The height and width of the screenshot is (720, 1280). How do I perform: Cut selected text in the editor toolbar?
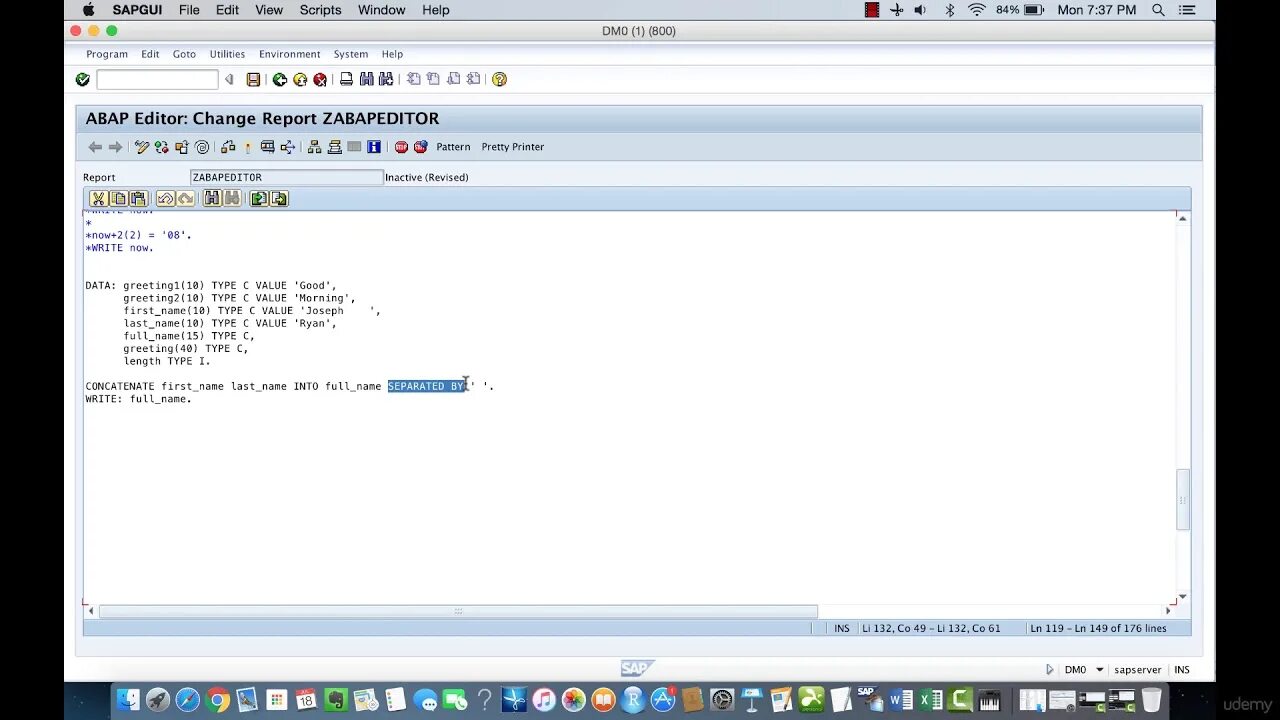coord(99,198)
